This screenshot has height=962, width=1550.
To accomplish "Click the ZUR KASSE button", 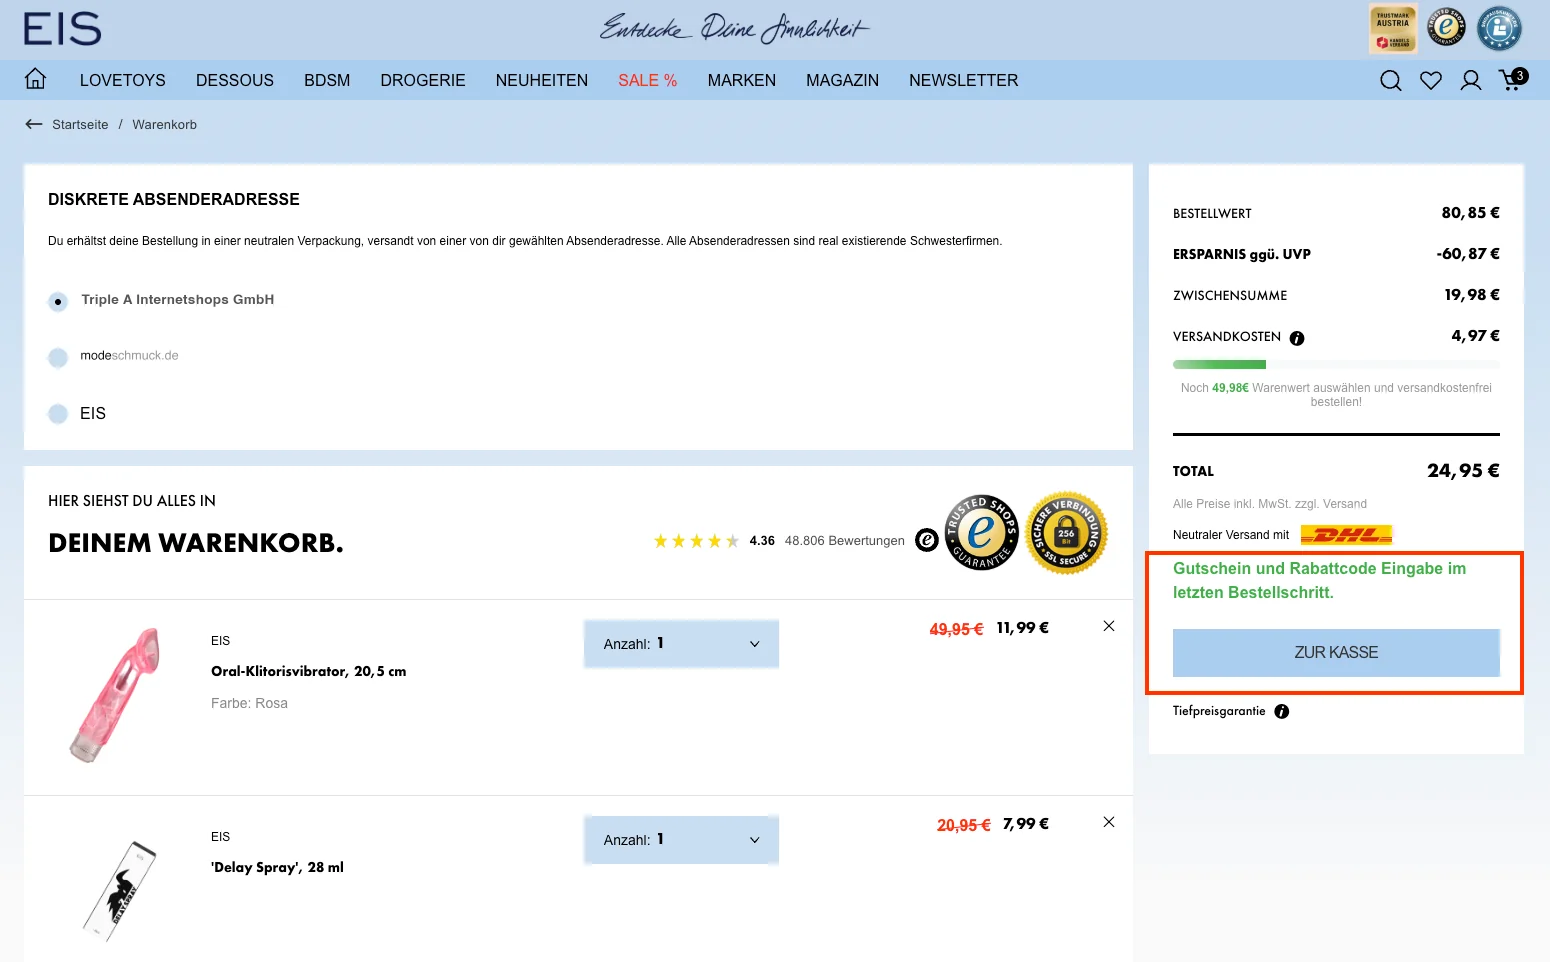I will coord(1336,653).
